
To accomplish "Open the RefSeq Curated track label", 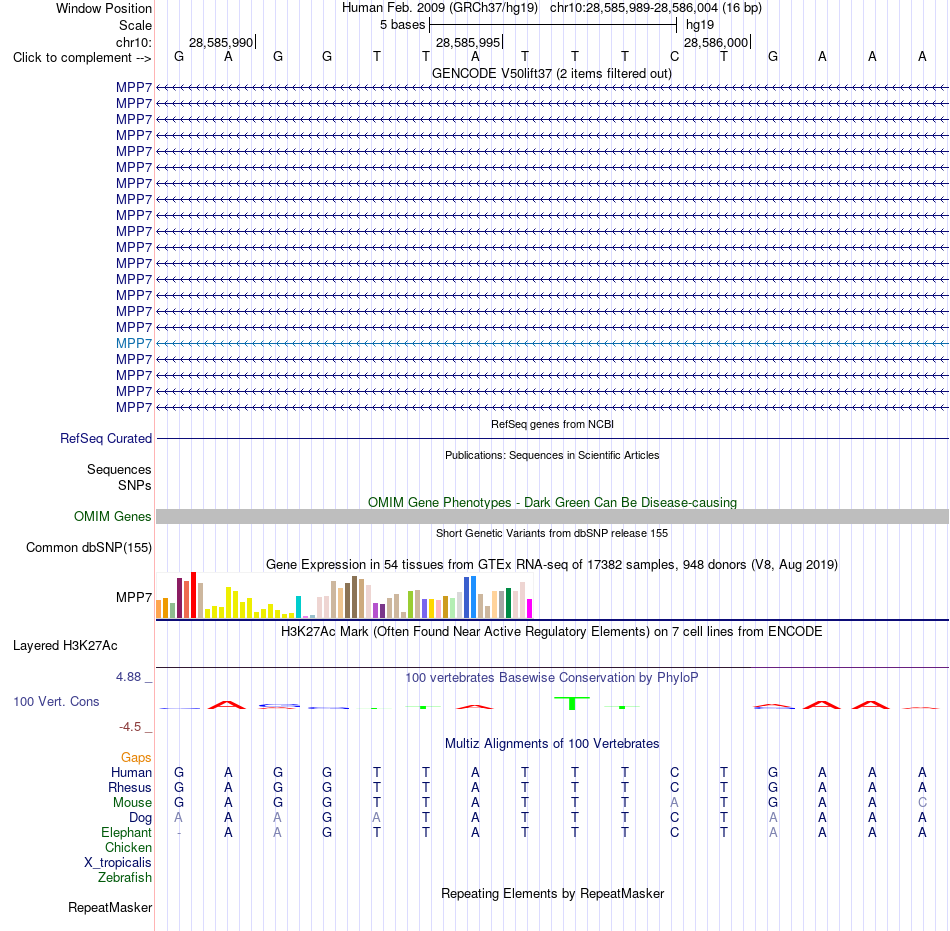I will 106,439.
